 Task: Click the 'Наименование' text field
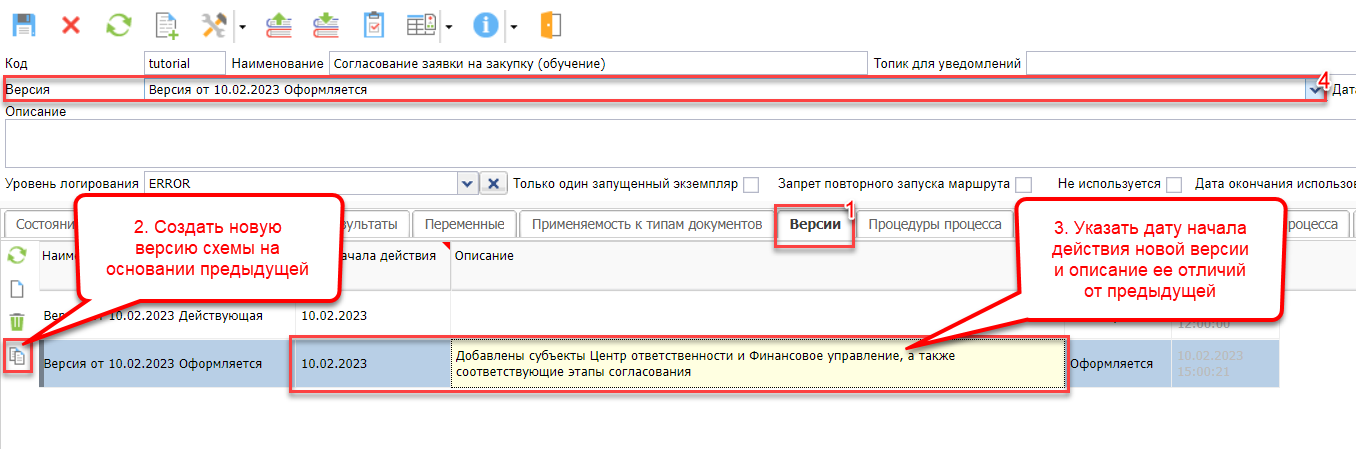point(597,64)
